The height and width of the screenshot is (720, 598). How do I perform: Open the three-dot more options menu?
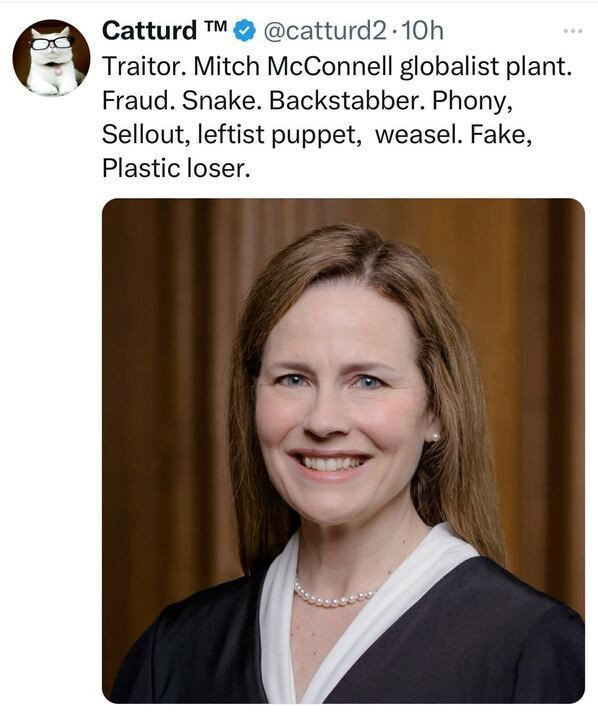pos(573,31)
